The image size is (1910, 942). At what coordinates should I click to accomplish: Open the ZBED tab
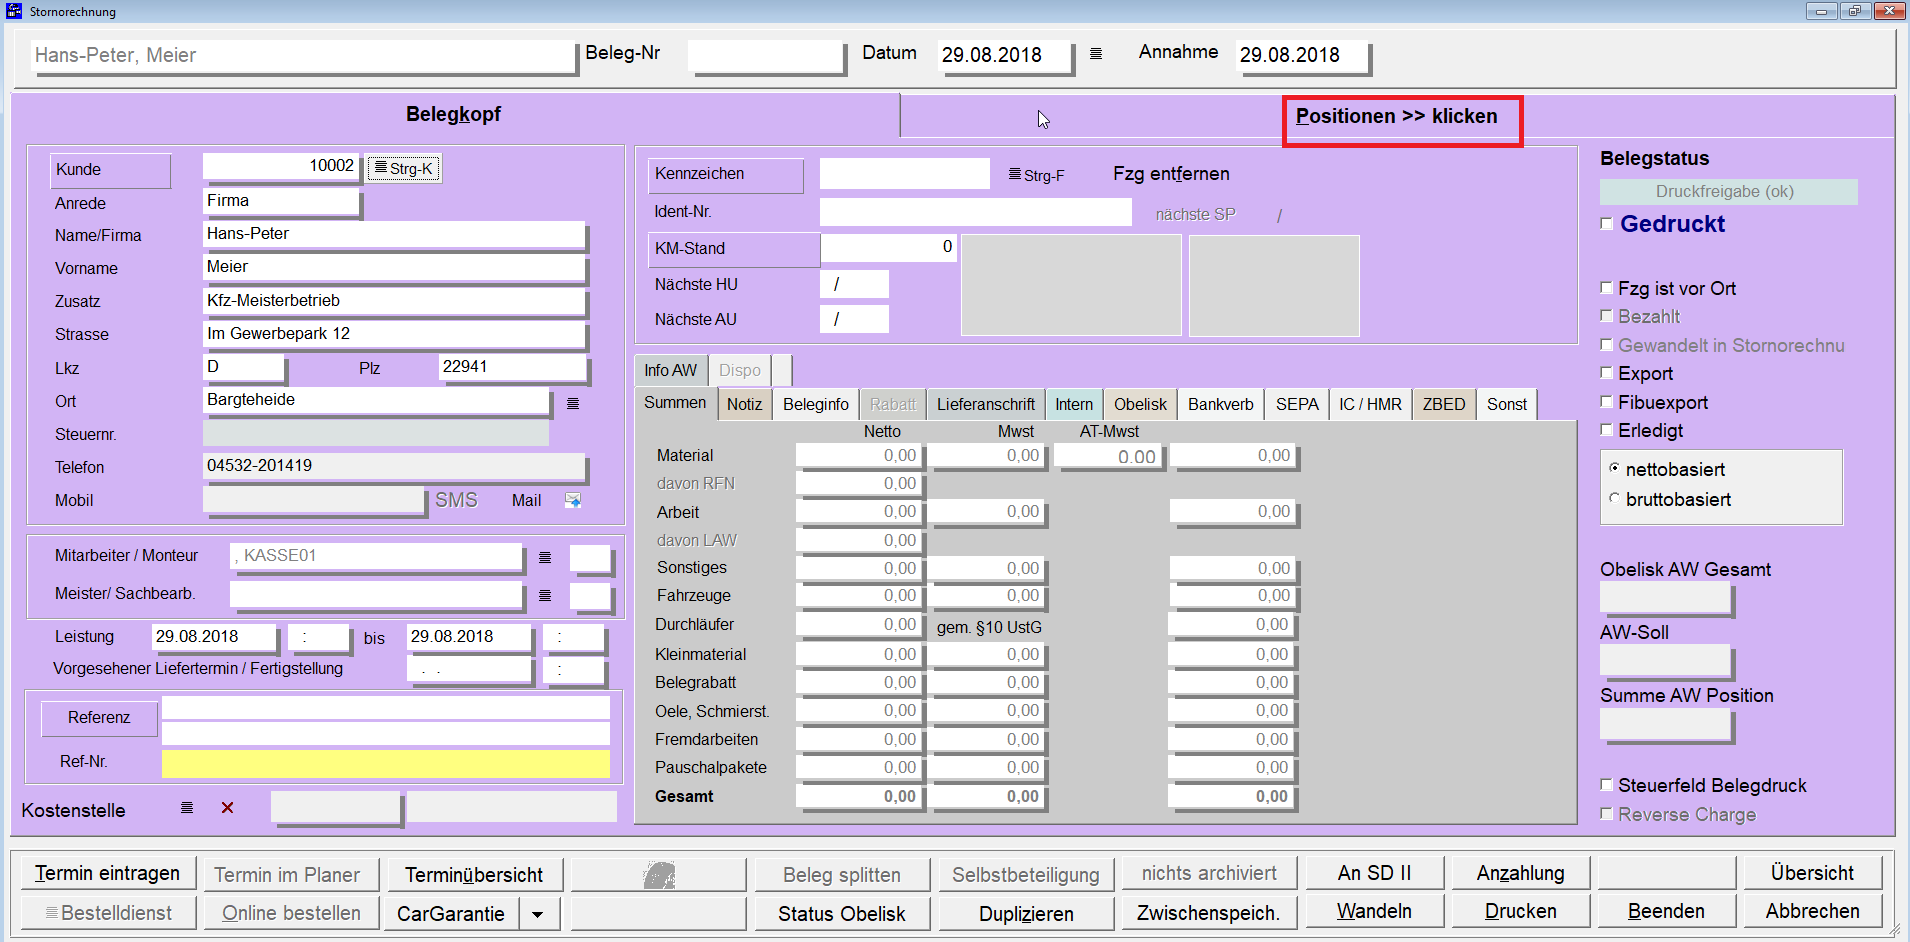coord(1443,404)
